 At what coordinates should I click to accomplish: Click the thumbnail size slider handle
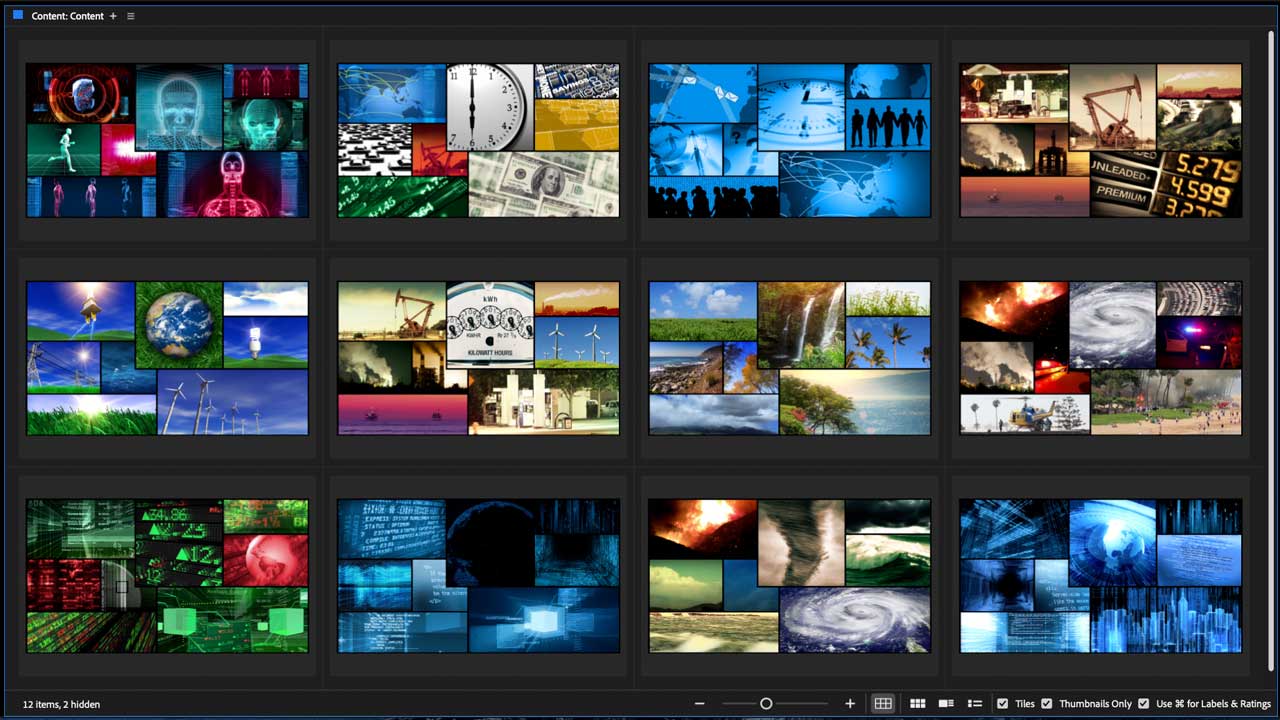[766, 704]
